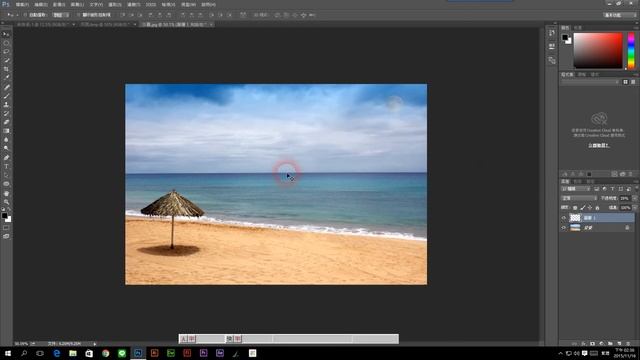Open the 3D menu
The image size is (640, 360).
[151, 4]
